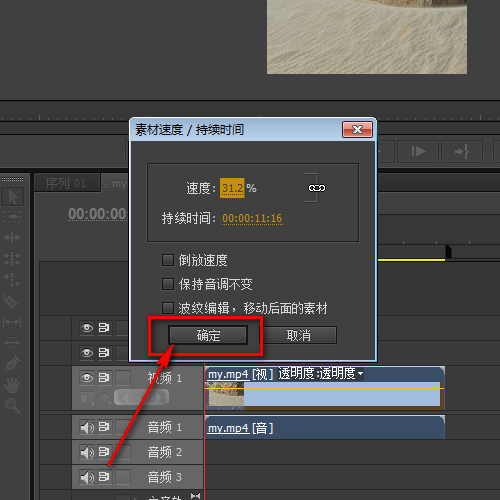
Task: Close the 素材速度 / 持续时间 dialog
Action: pyautogui.click(x=357, y=129)
